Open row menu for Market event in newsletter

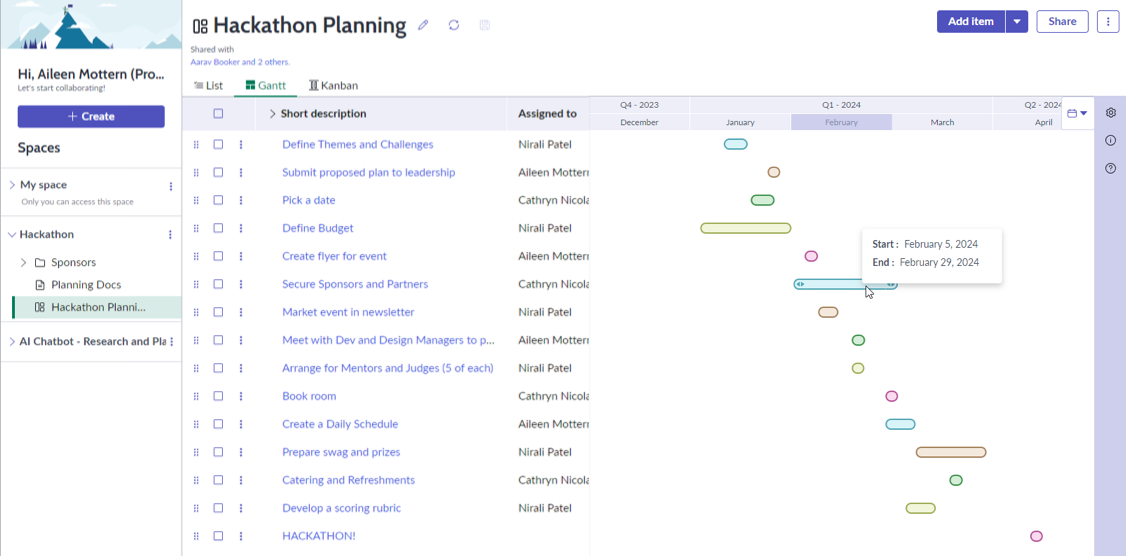click(241, 312)
